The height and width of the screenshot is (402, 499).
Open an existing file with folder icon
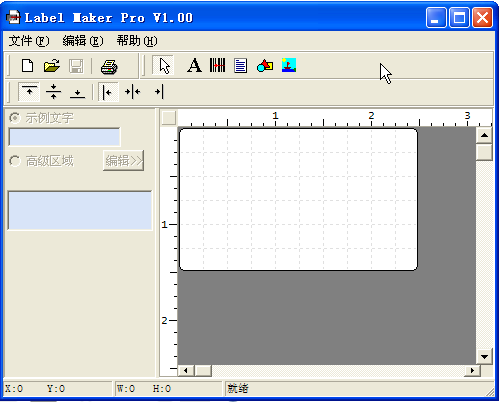coord(52,66)
